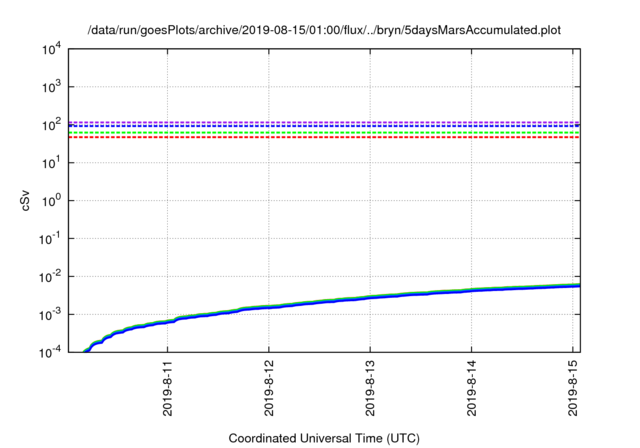This screenshot has width=640, height=448.
Task: Click the Coordinated Universal Time (UTC) axis title
Action: pyautogui.click(x=324, y=439)
